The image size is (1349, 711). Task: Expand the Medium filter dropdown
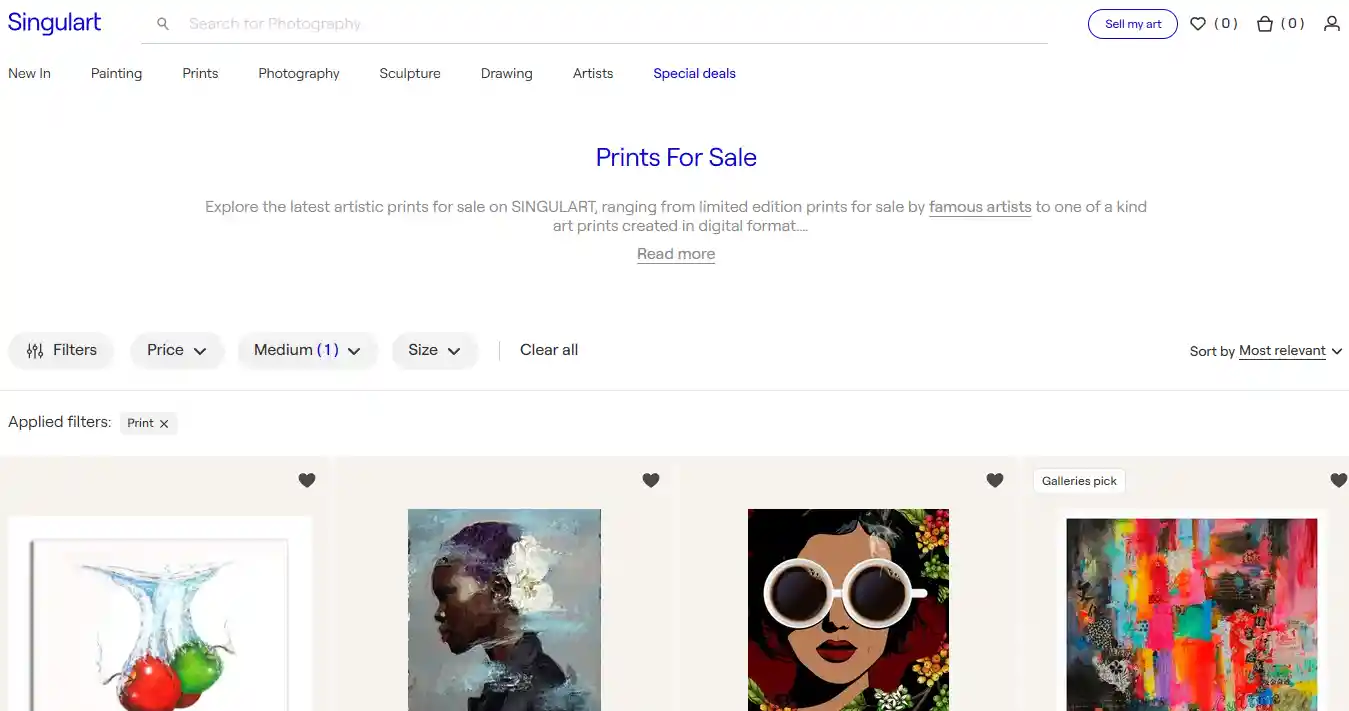point(307,350)
